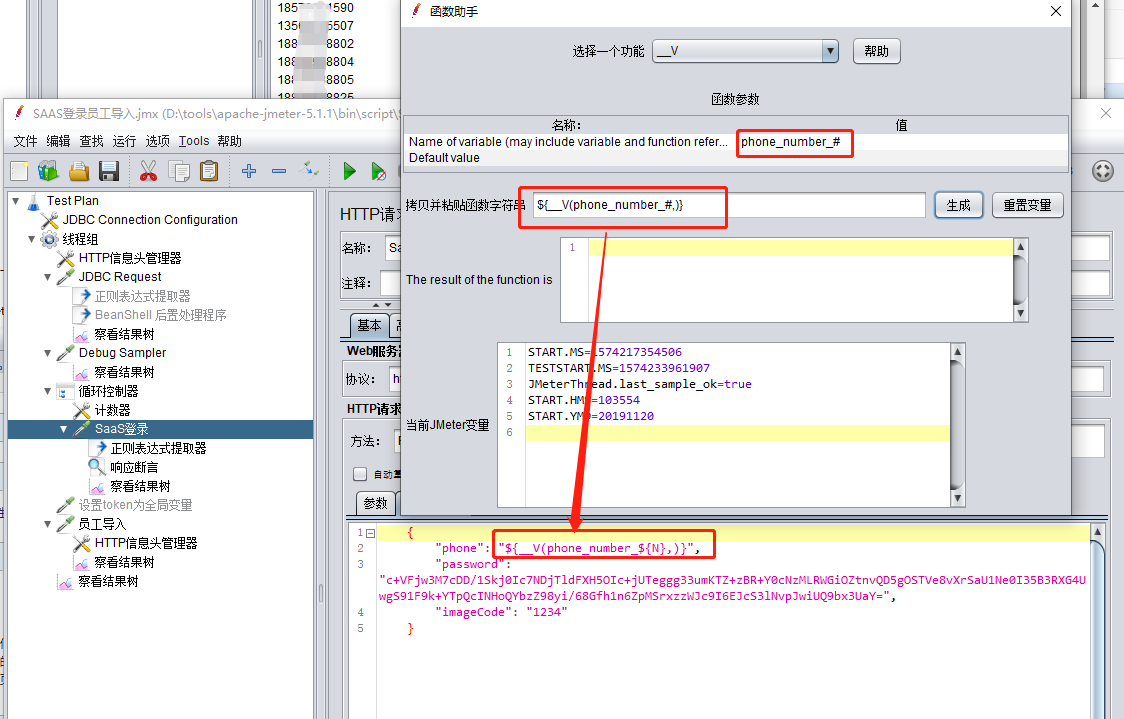Click the function string input field

coord(729,205)
